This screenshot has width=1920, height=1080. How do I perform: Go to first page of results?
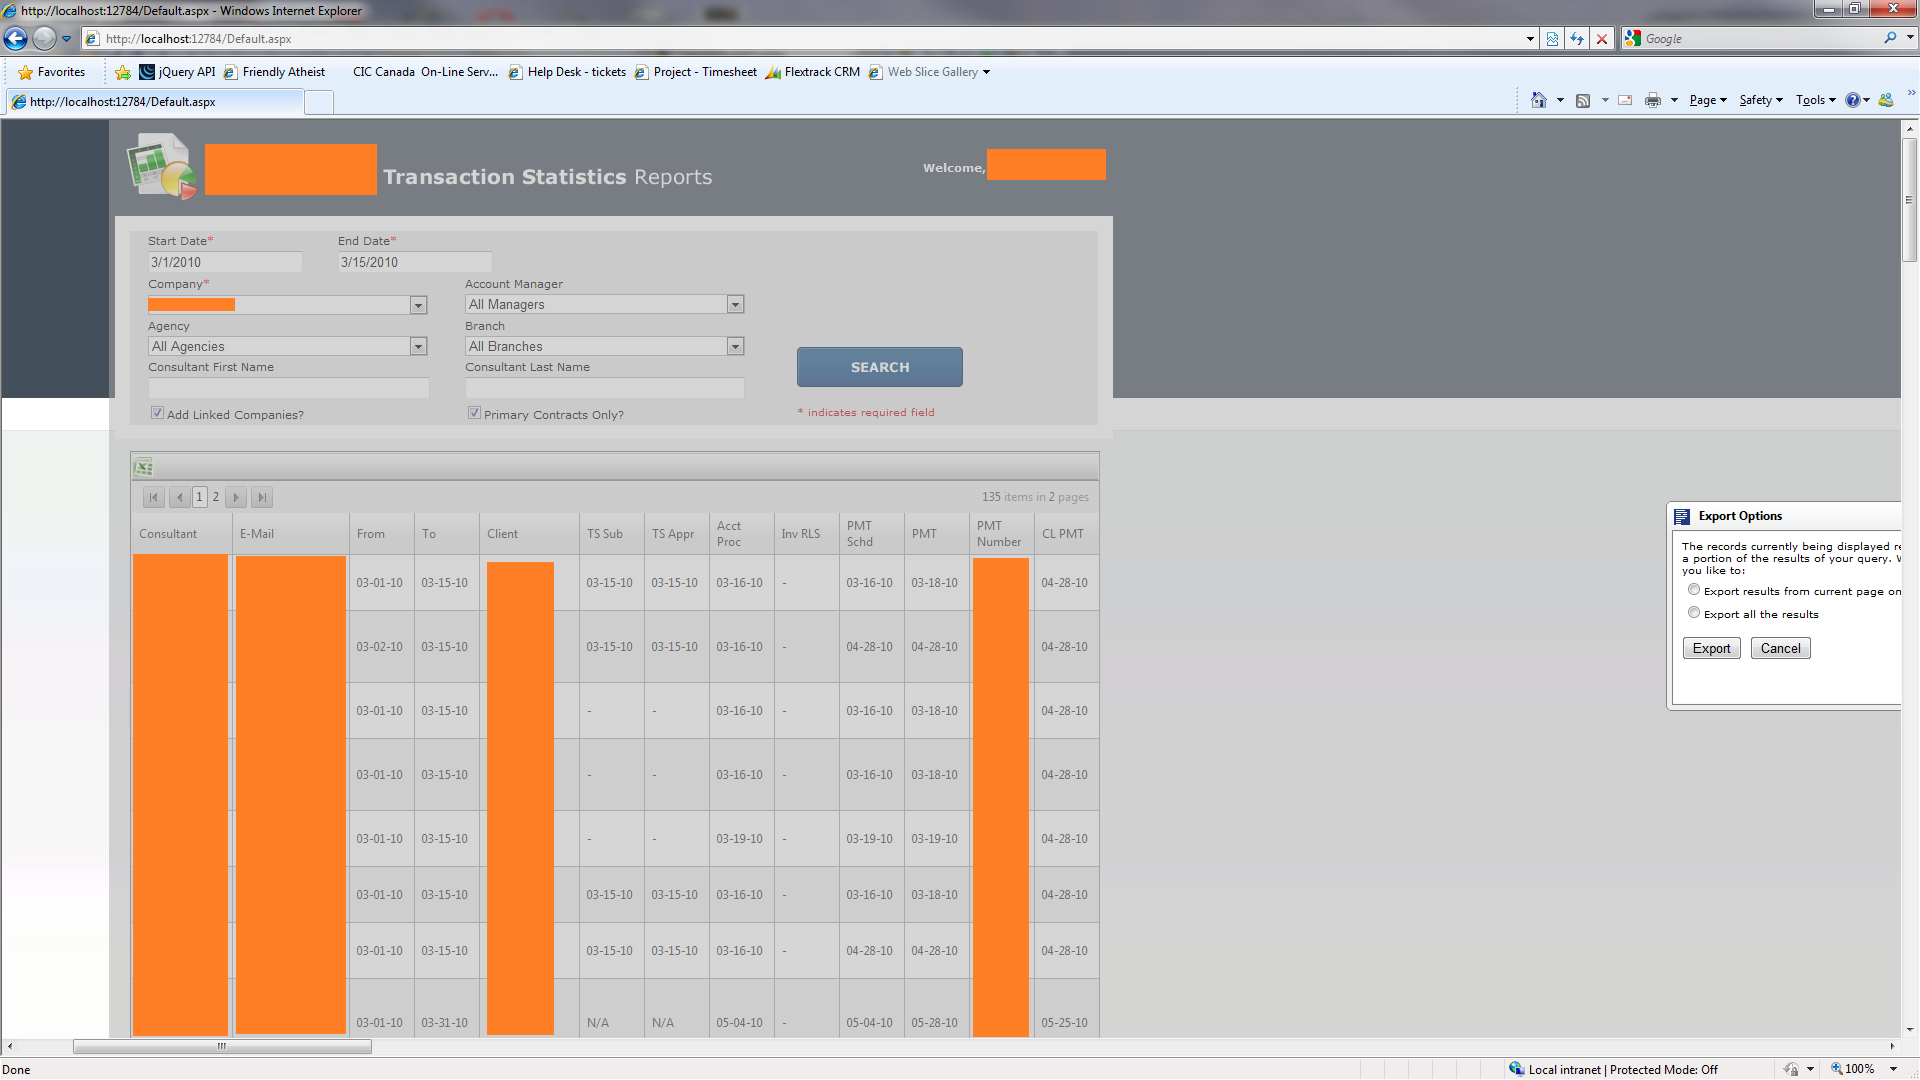(x=154, y=497)
